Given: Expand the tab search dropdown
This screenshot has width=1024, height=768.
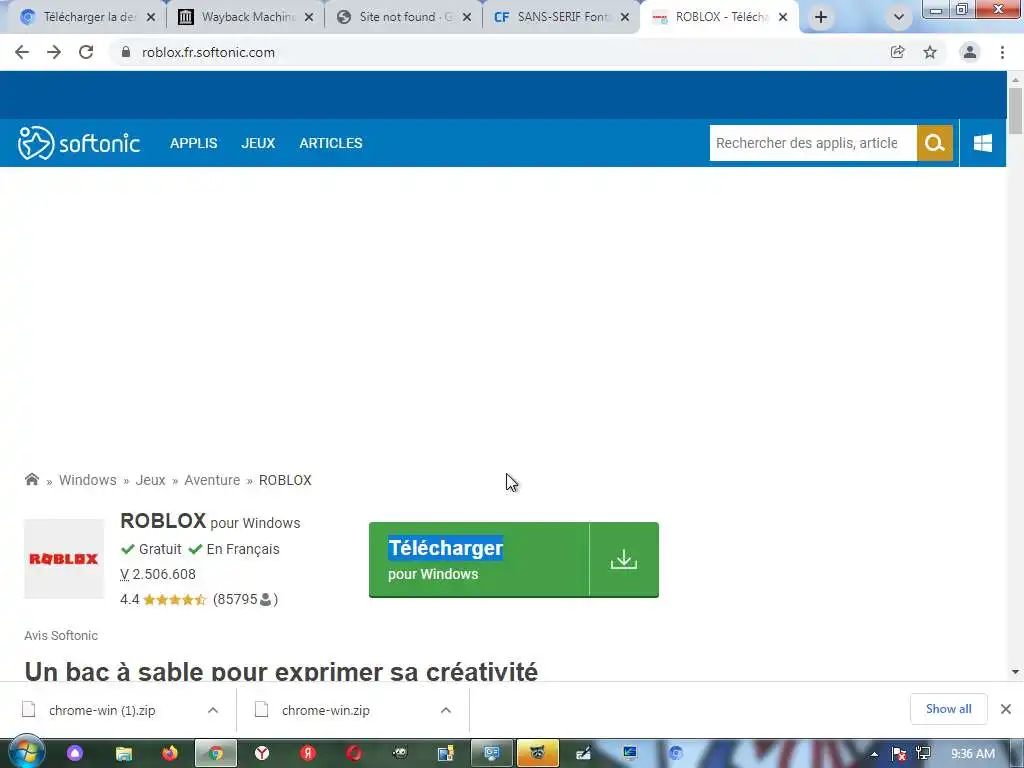Looking at the screenshot, I should [899, 17].
